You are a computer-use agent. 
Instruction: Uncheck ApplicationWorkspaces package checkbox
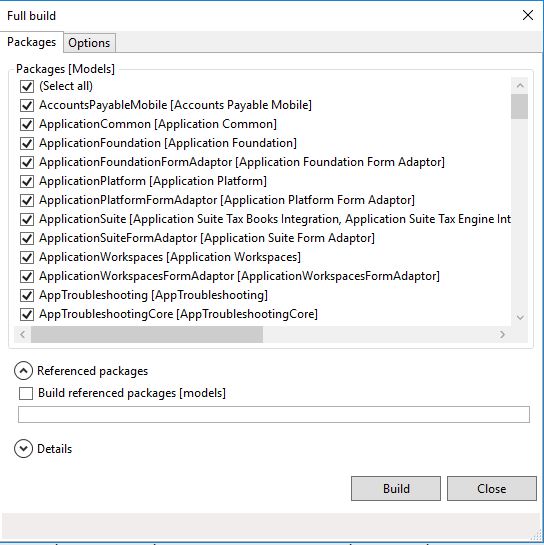pyautogui.click(x=27, y=258)
